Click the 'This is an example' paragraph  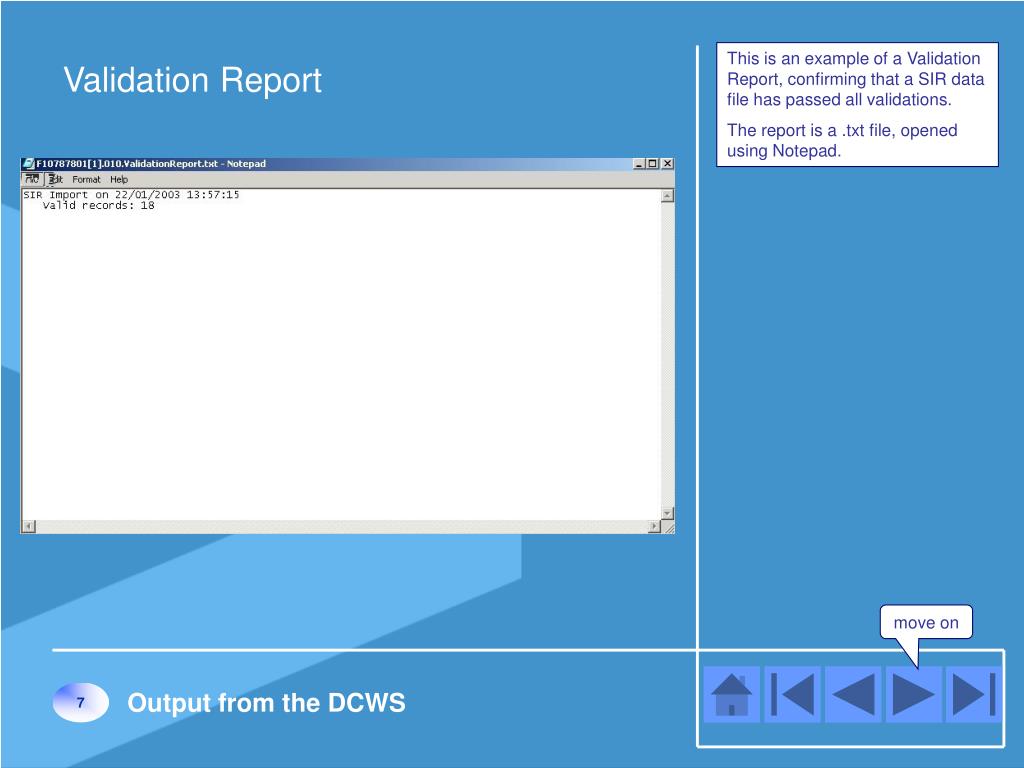855,79
